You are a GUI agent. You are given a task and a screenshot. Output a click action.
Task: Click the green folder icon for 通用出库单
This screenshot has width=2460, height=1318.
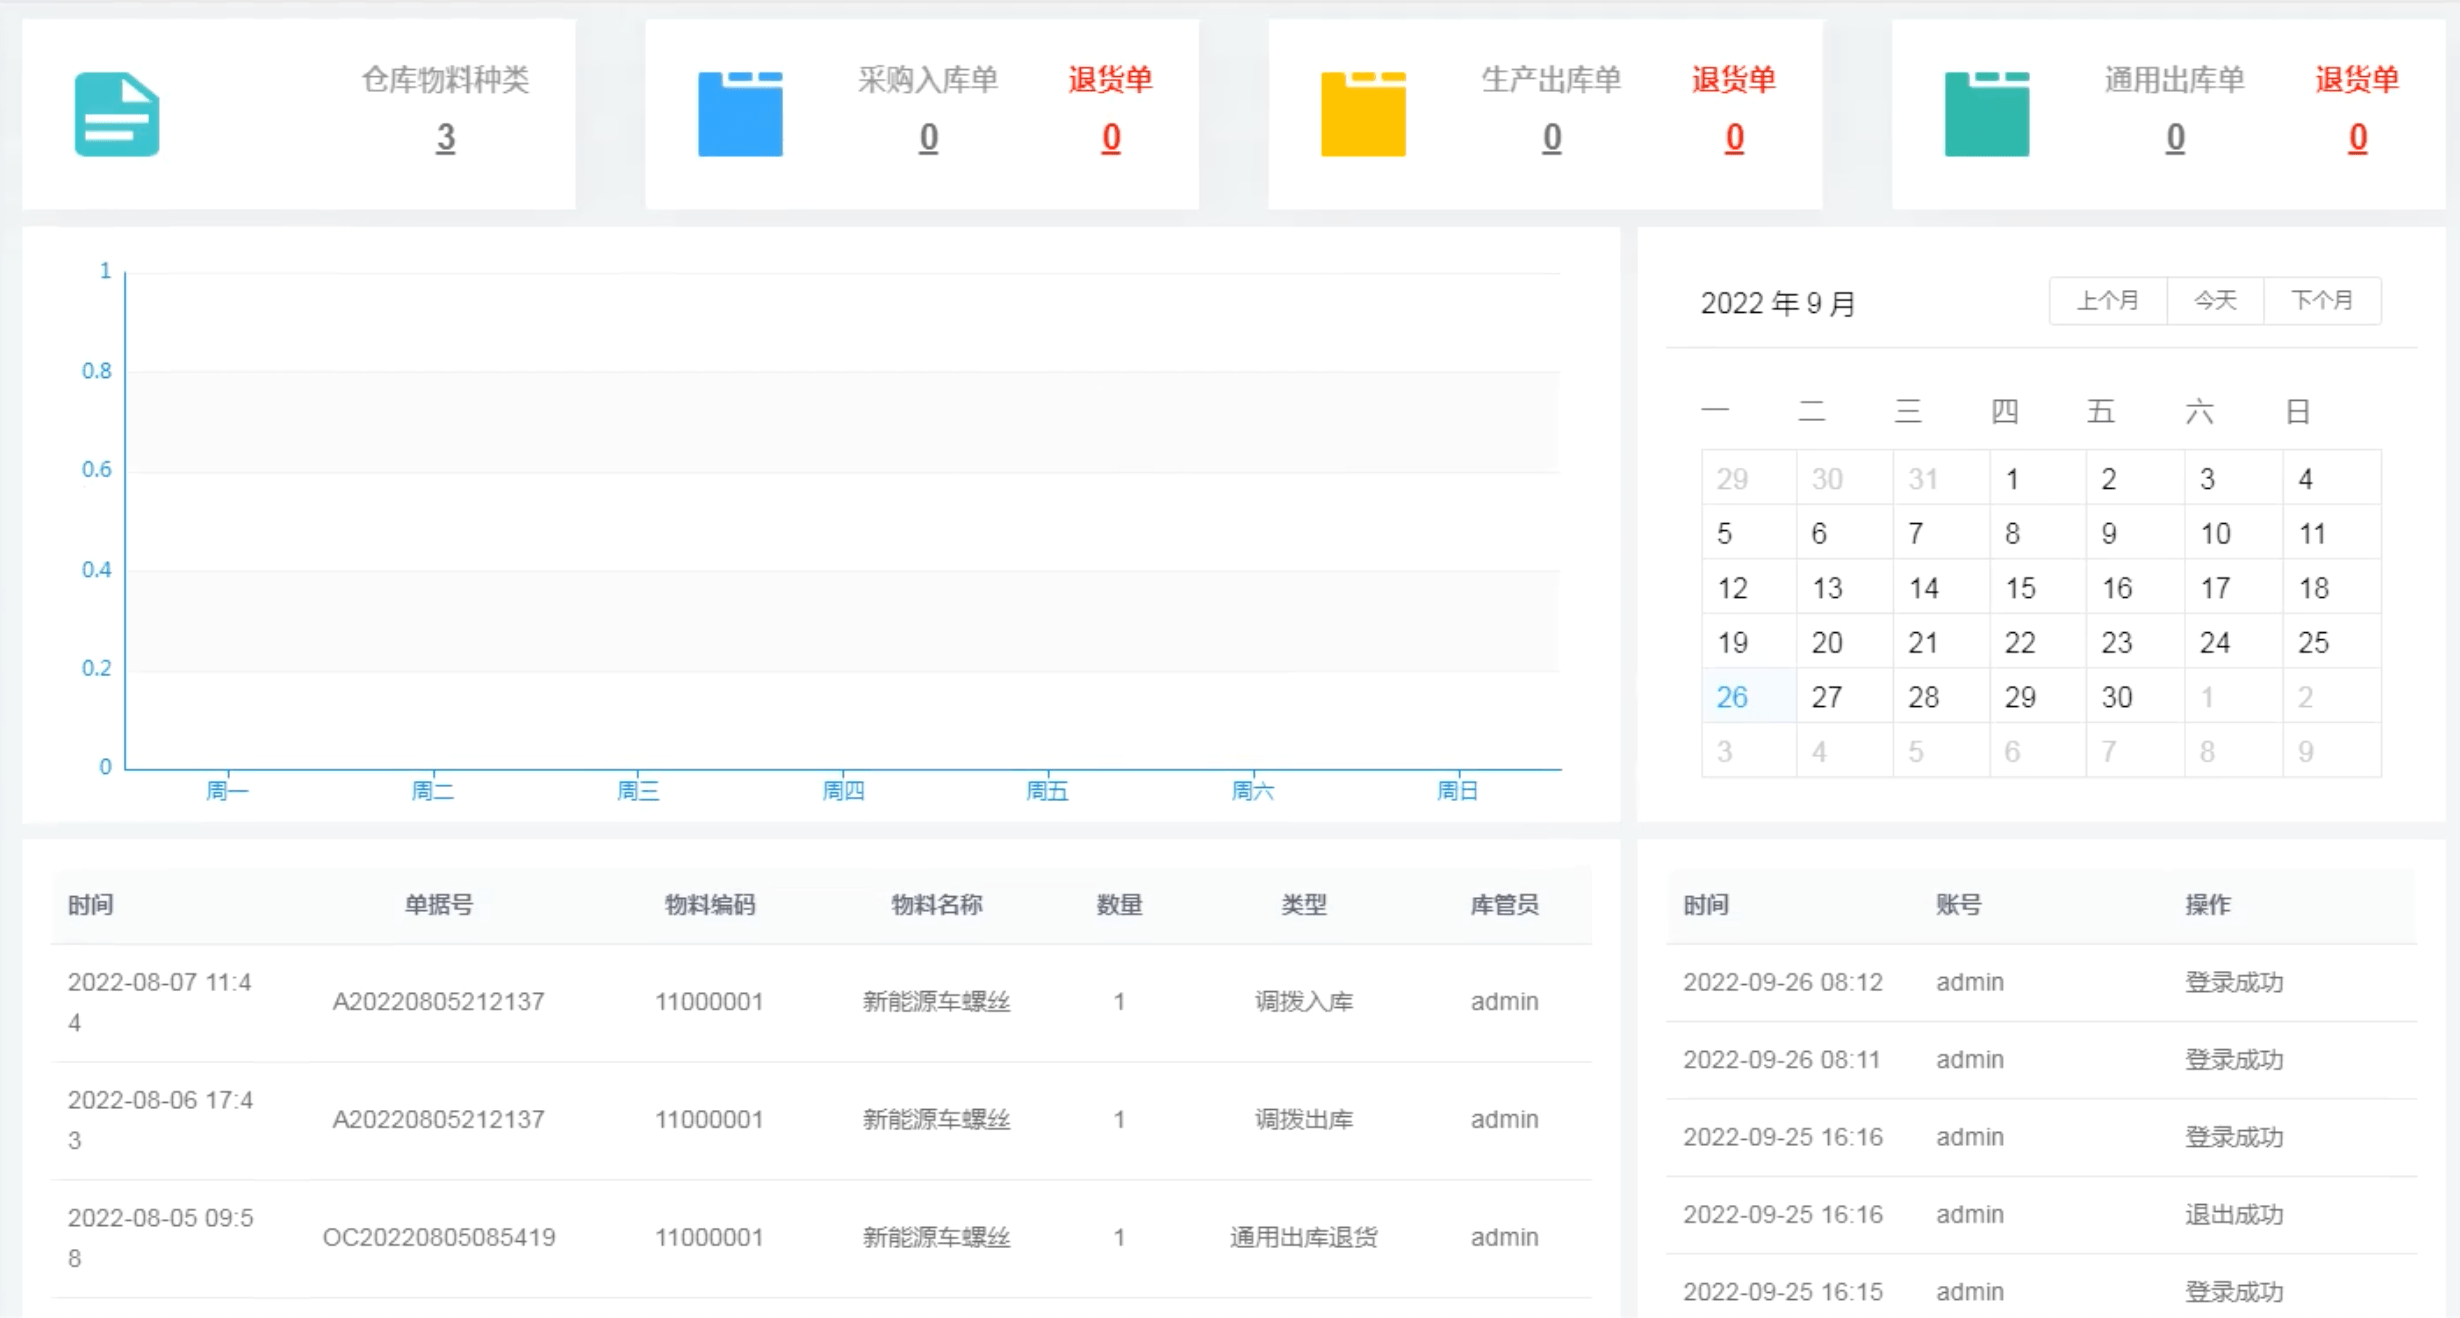(1987, 114)
